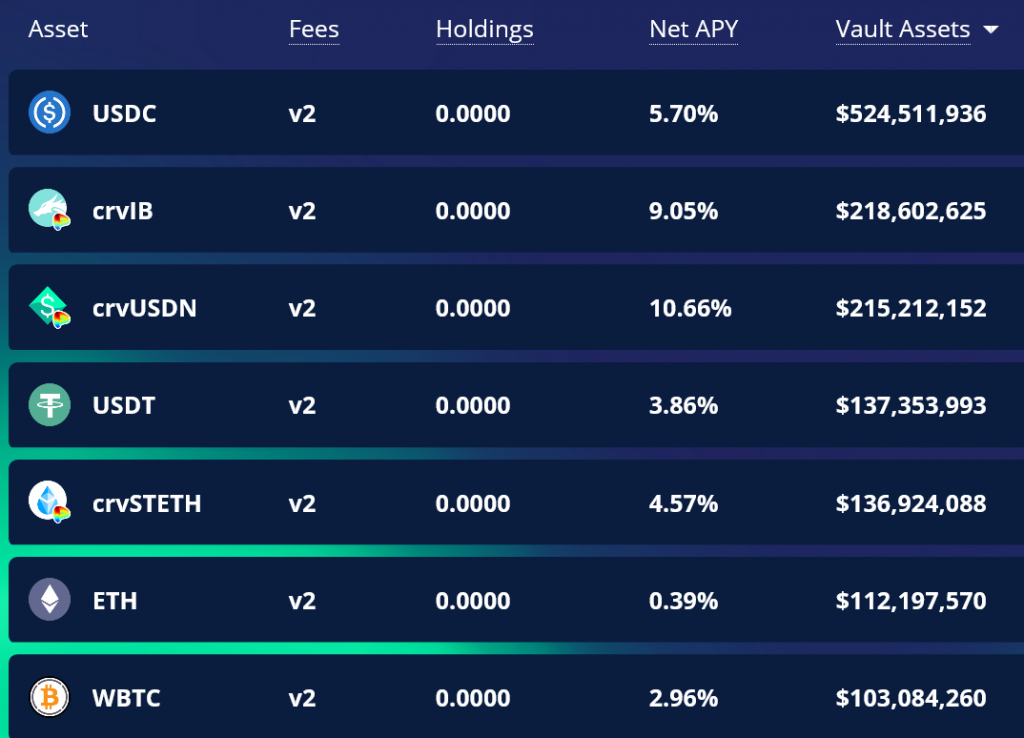Open the crvUSDN vault name link

pos(144,308)
